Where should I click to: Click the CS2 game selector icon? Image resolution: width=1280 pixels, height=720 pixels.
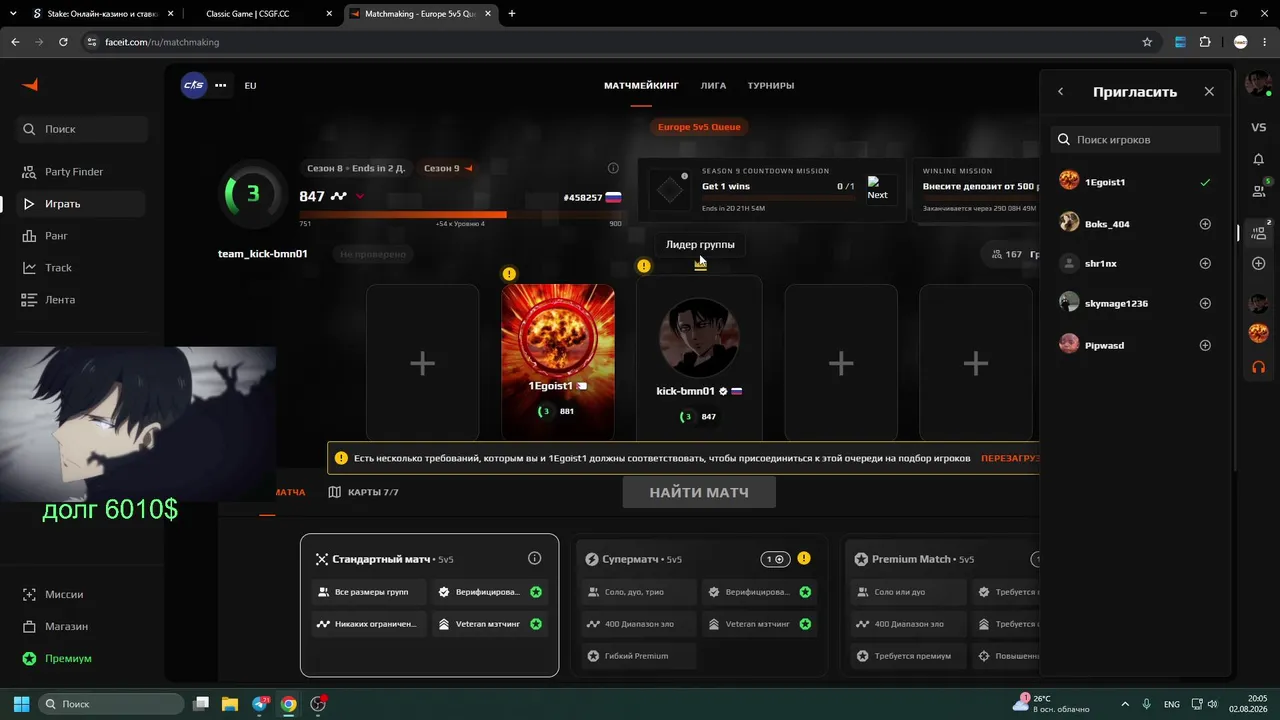tap(194, 85)
